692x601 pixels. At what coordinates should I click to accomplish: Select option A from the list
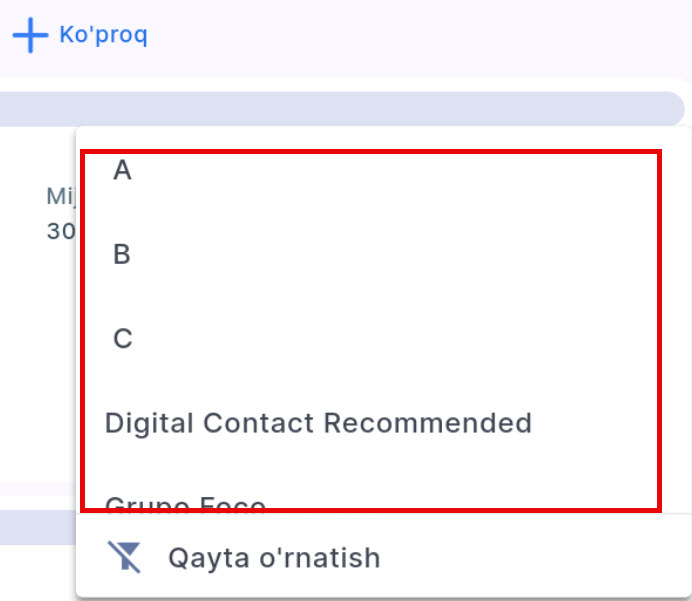122,171
